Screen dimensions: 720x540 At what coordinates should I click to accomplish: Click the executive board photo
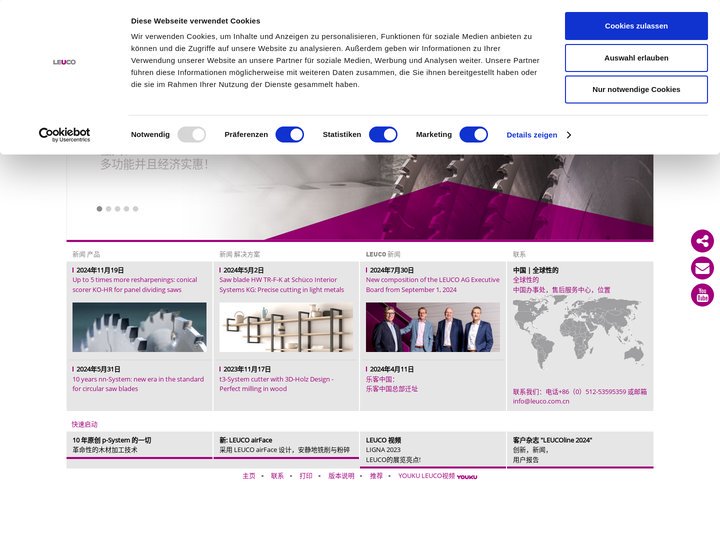433,327
